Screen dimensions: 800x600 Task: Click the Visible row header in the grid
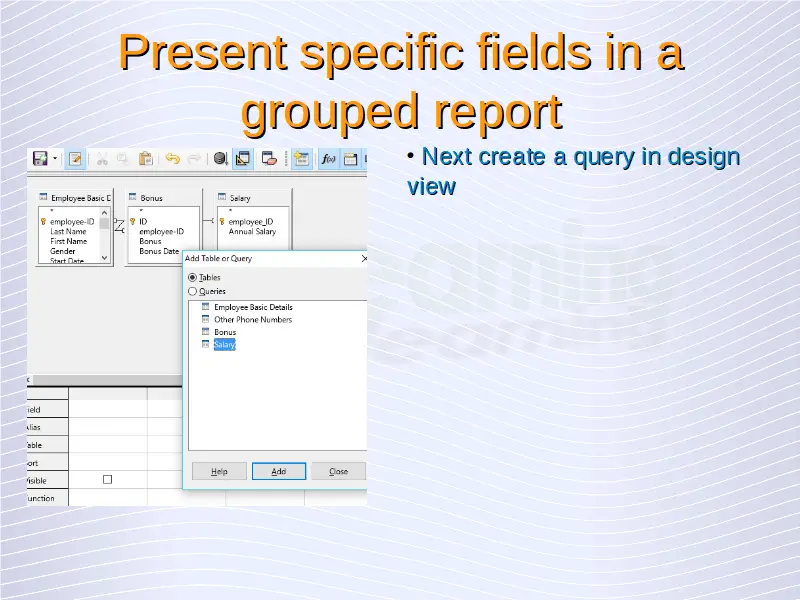47,481
